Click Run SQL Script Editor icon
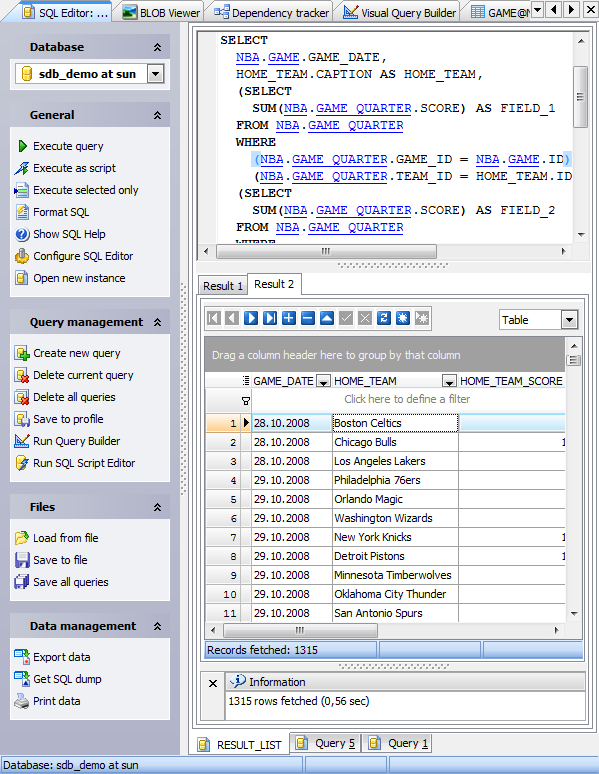Viewport: 599px width, 774px height. [x=22, y=463]
